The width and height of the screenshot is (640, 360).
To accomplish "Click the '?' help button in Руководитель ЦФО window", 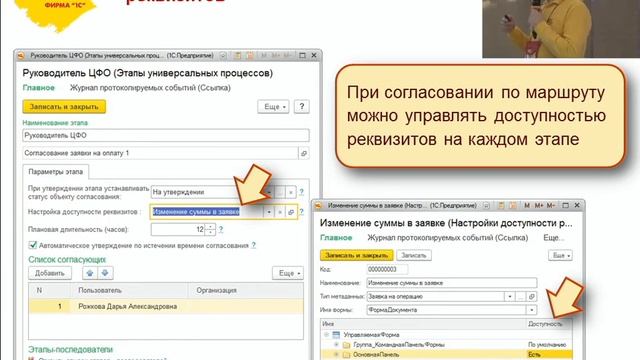I will pos(302,107).
